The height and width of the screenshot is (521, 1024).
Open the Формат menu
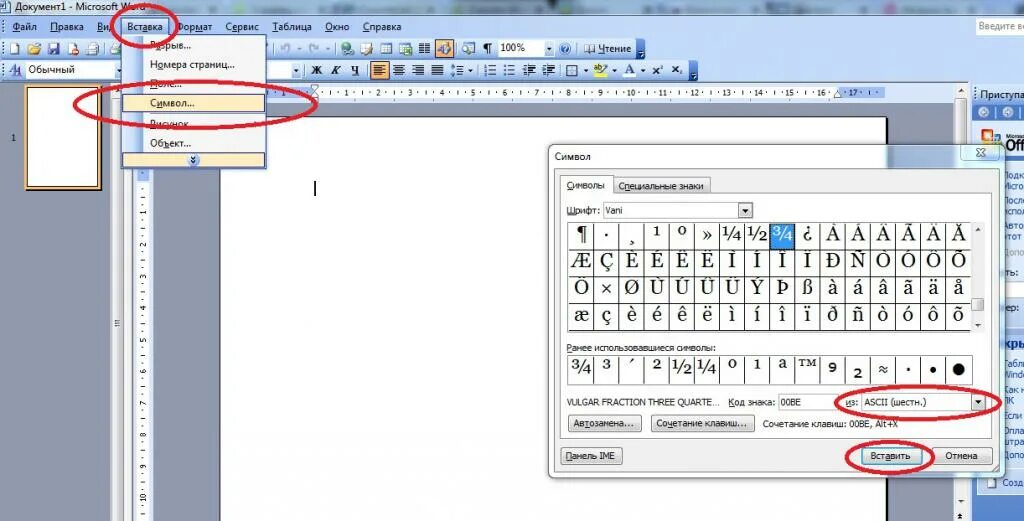[x=195, y=27]
